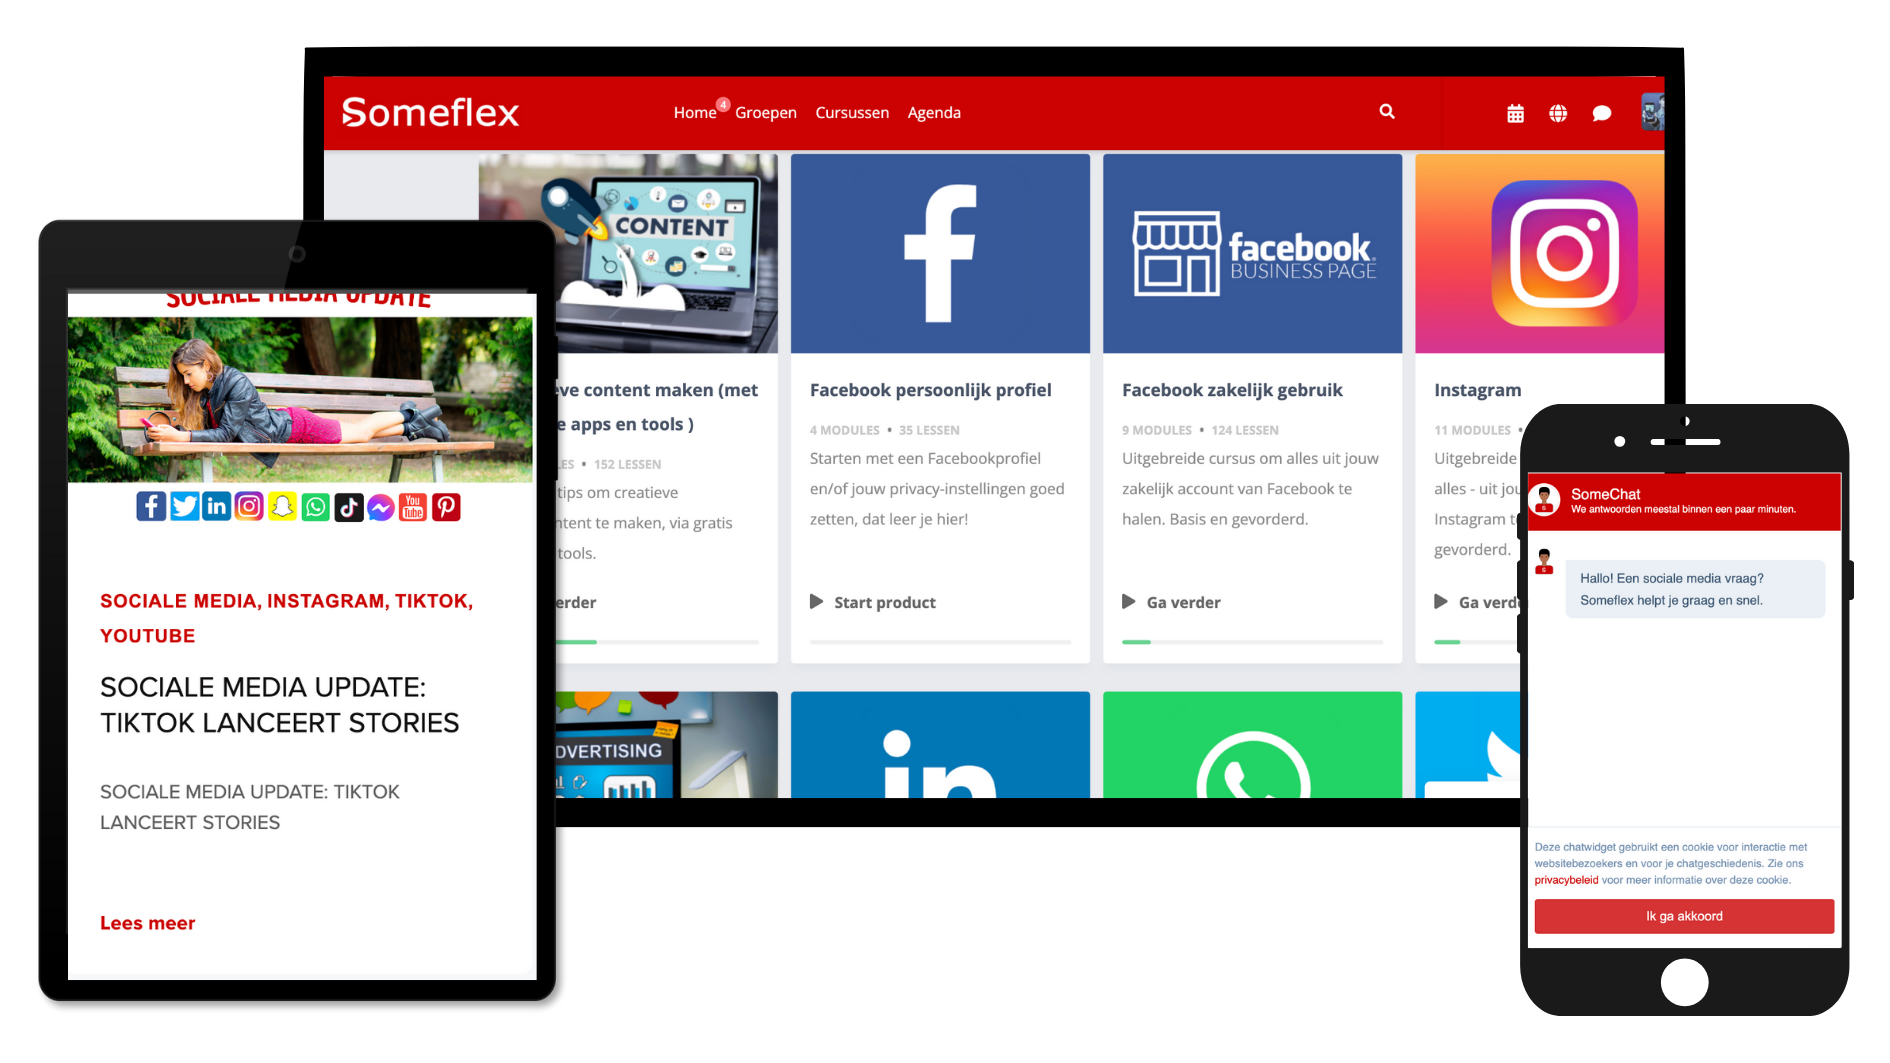The width and height of the screenshot is (1890, 1063).
Task: Open the Advertising course thumbnail
Action: tap(666, 744)
